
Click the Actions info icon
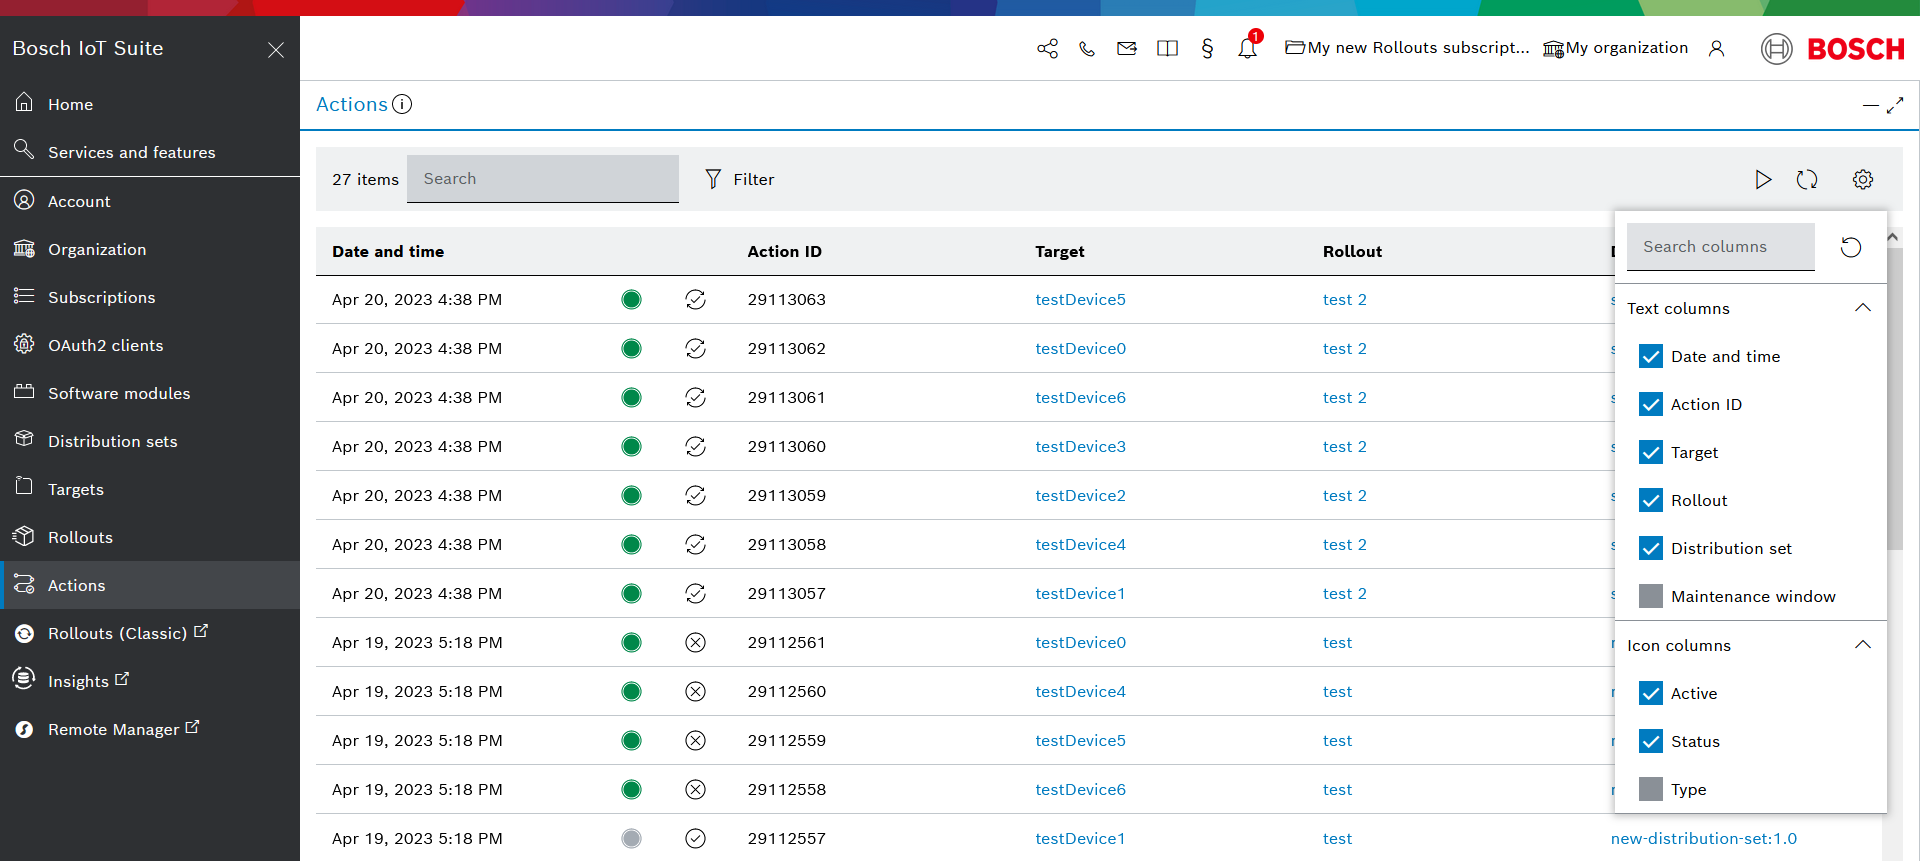pyautogui.click(x=402, y=104)
